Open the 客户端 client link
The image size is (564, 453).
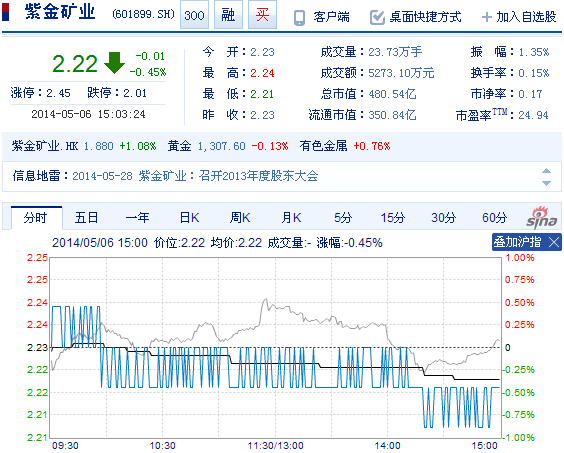point(331,17)
